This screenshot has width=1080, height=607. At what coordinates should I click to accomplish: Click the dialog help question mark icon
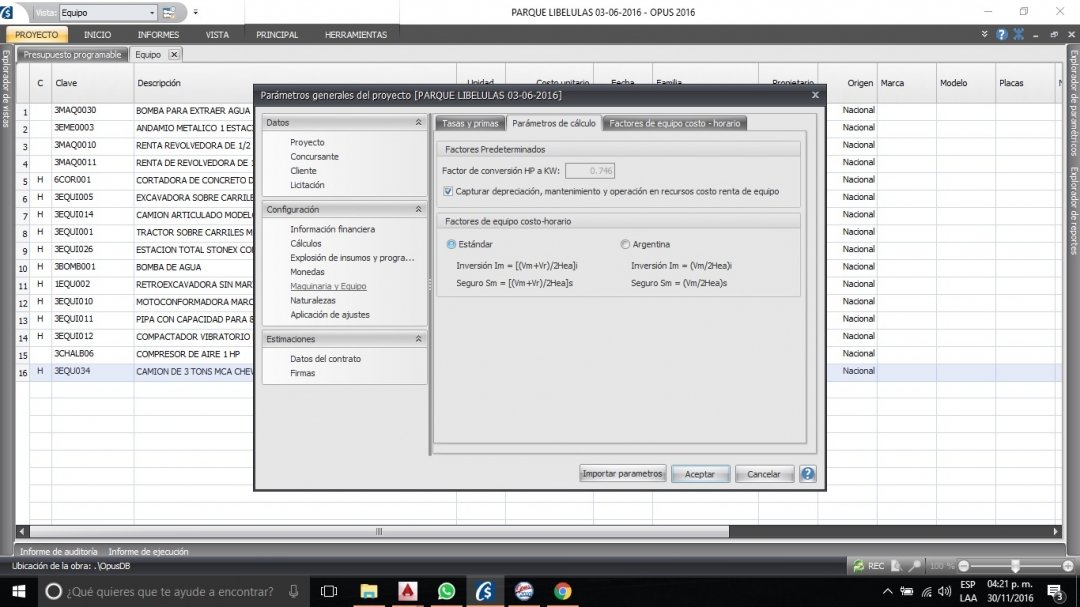[808, 474]
